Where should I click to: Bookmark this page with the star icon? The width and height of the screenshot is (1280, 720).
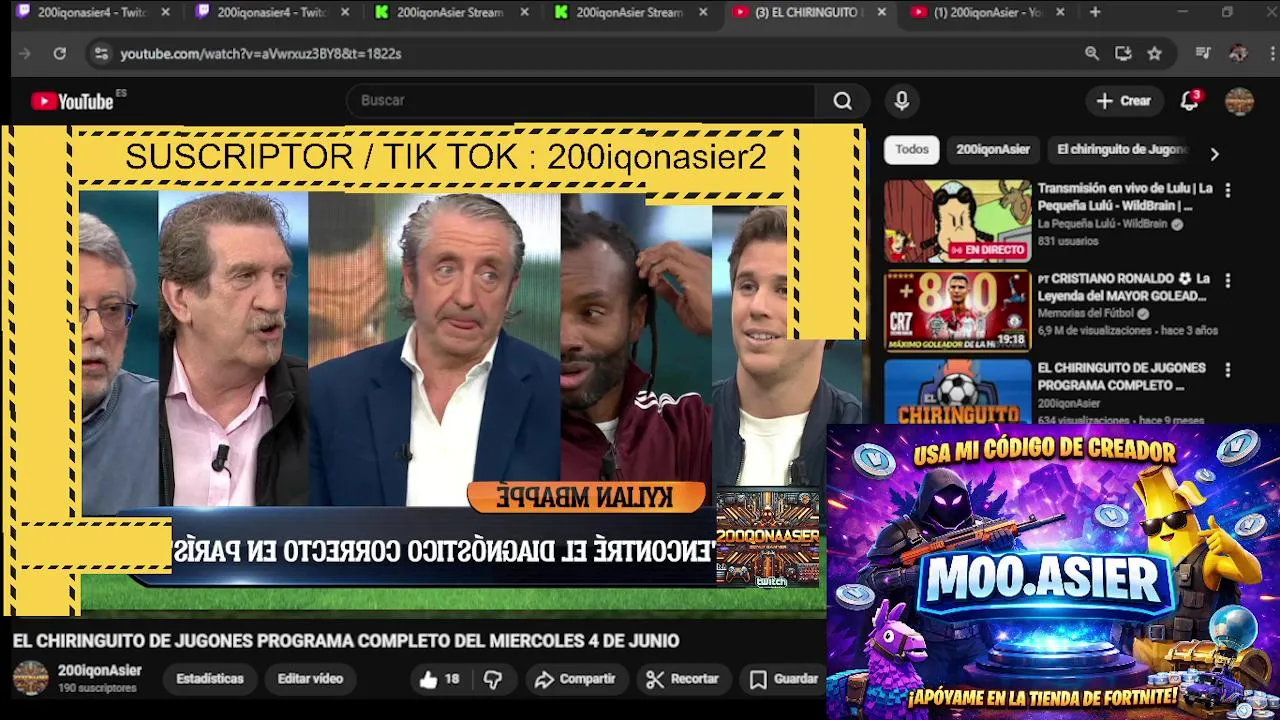pyautogui.click(x=1154, y=54)
